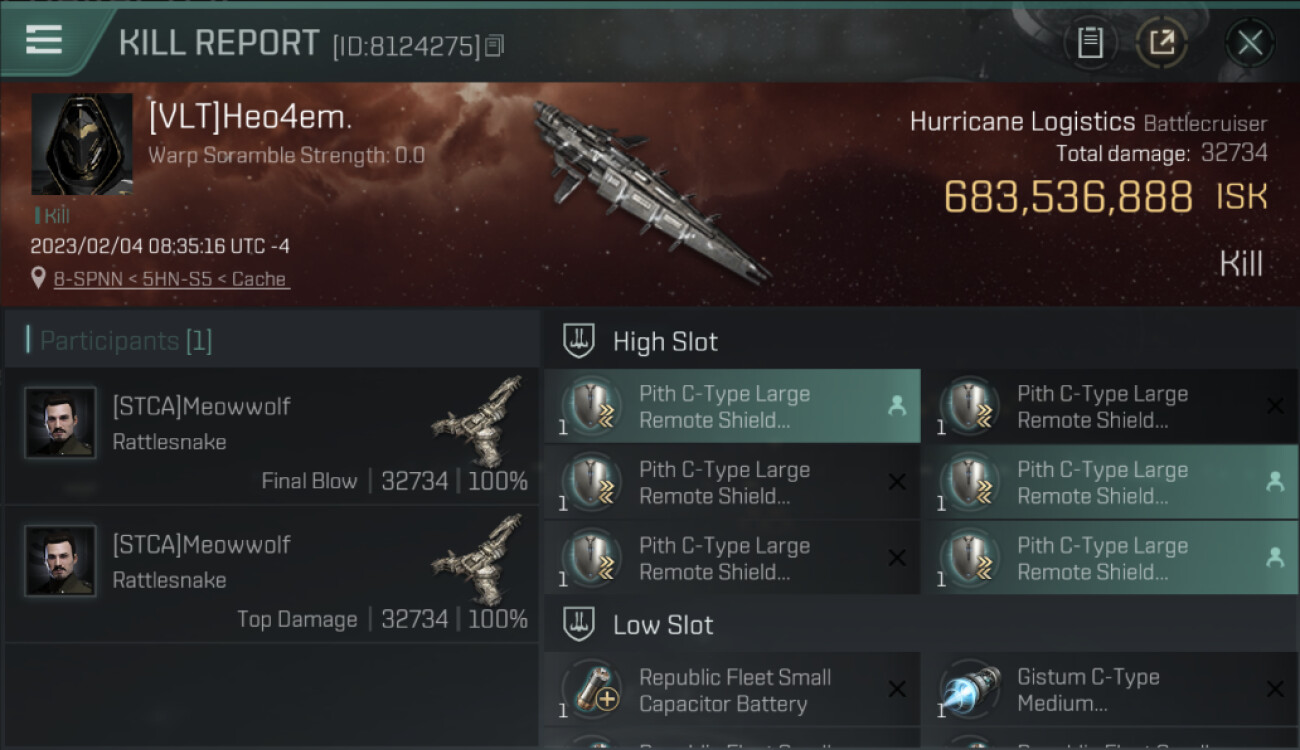Click first highlighted Pith C-Type Remote Shield module
Viewport: 1300px width, 750px height.
[x=732, y=406]
